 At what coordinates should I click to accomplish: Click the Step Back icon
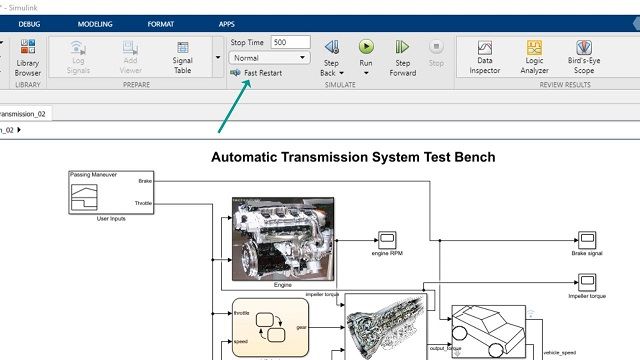[x=331, y=47]
